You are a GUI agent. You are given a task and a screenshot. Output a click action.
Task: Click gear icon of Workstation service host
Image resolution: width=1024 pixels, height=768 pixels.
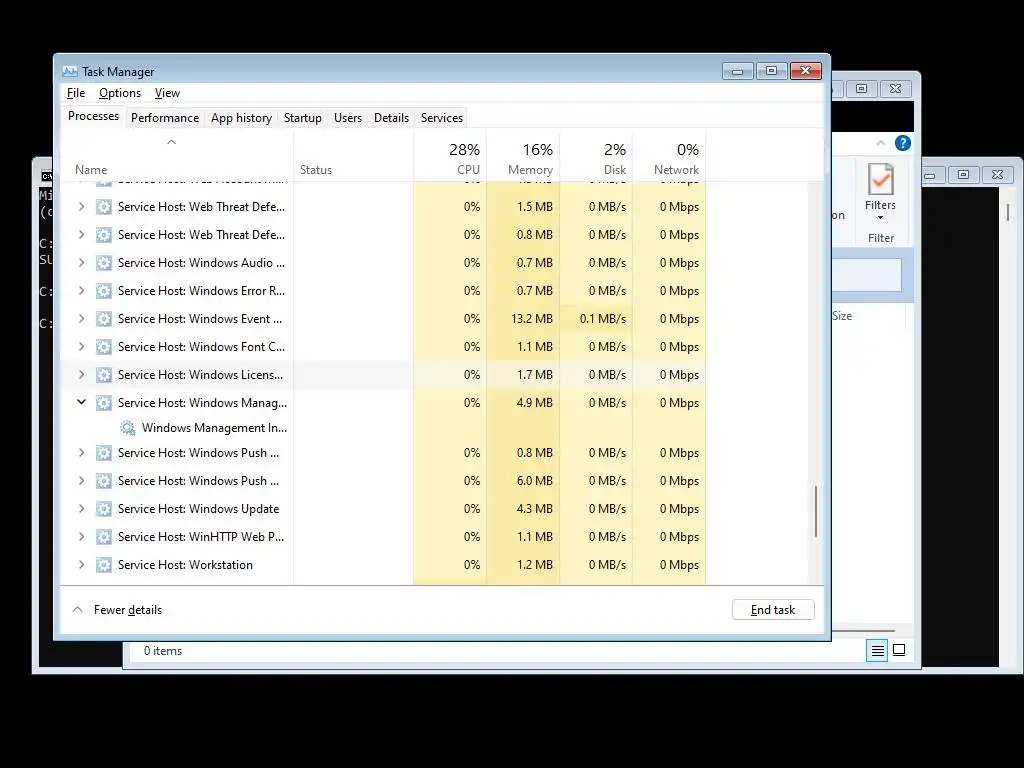click(x=104, y=566)
